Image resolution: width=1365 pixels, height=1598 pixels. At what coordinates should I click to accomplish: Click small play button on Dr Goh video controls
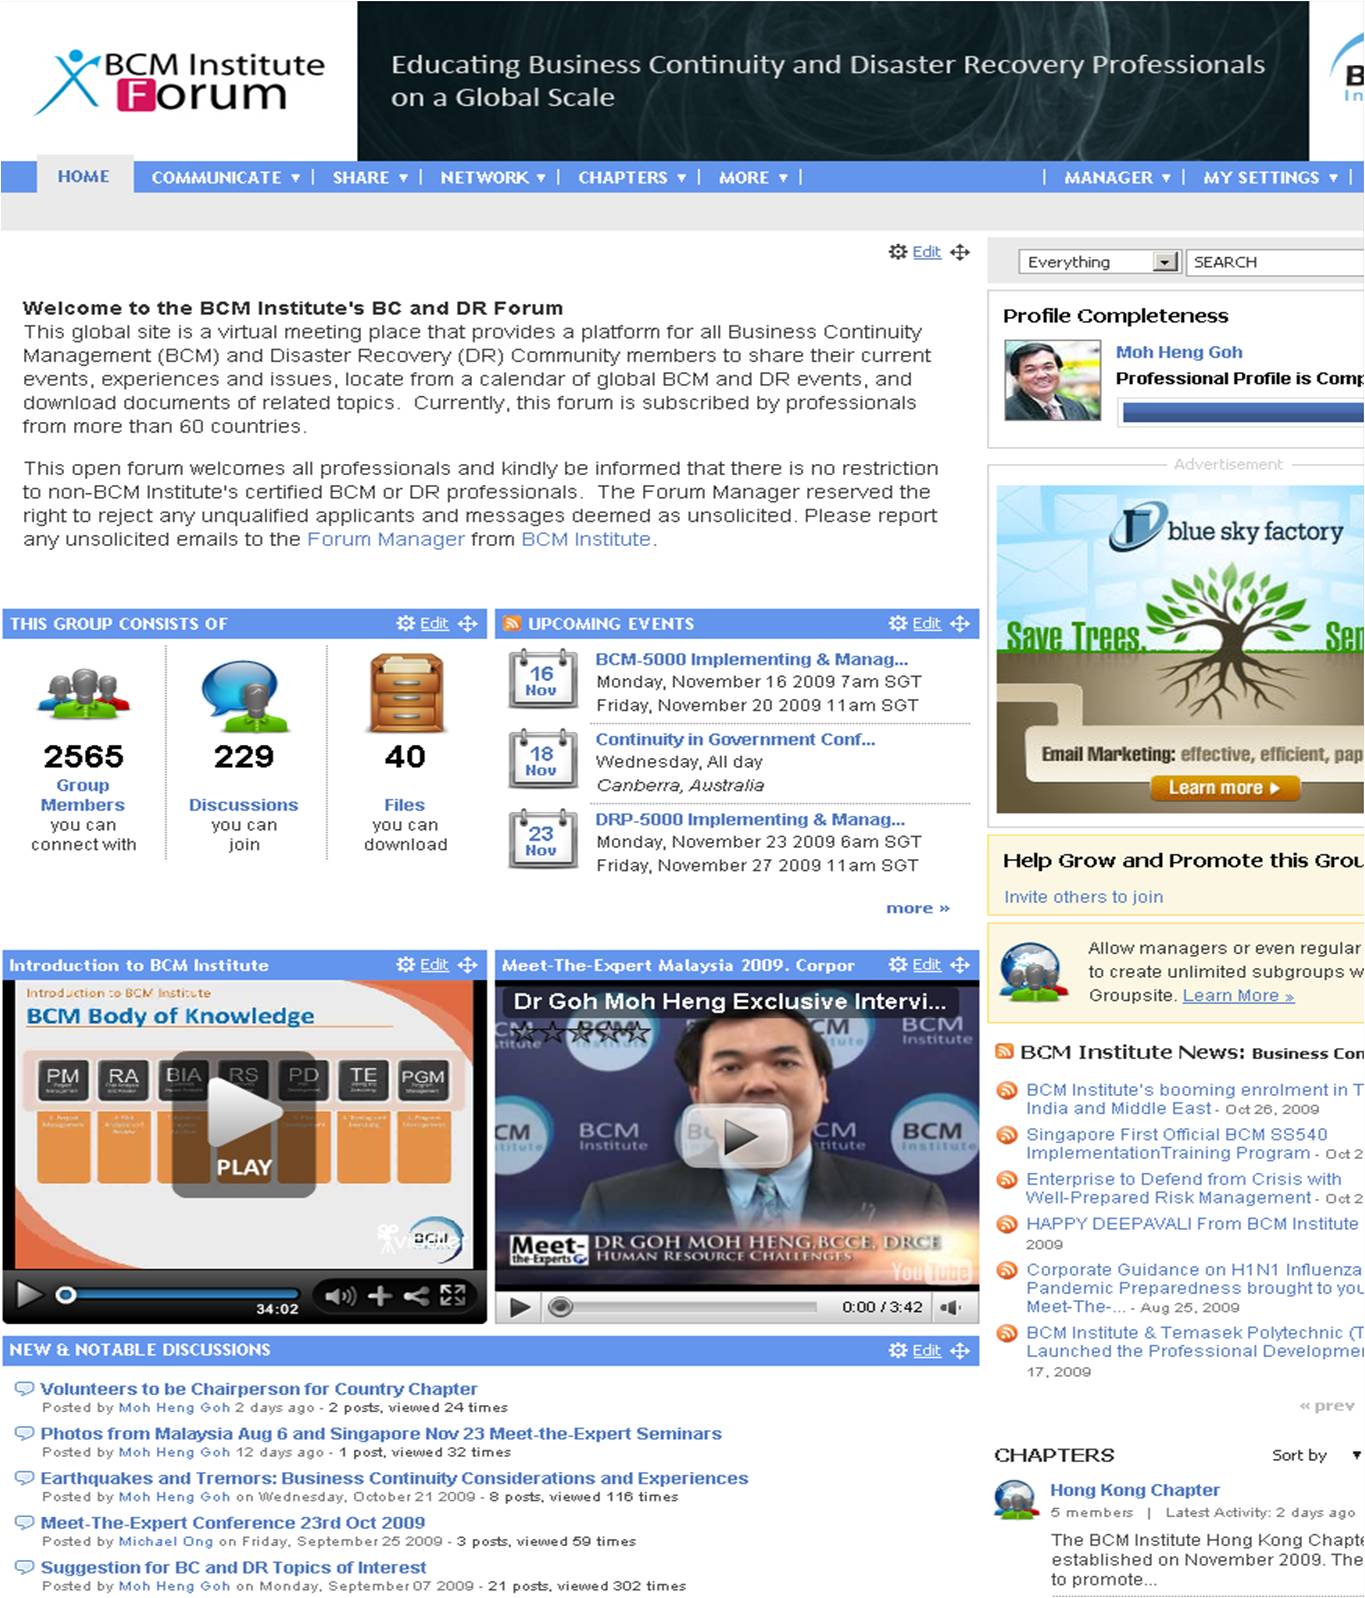click(x=519, y=1307)
